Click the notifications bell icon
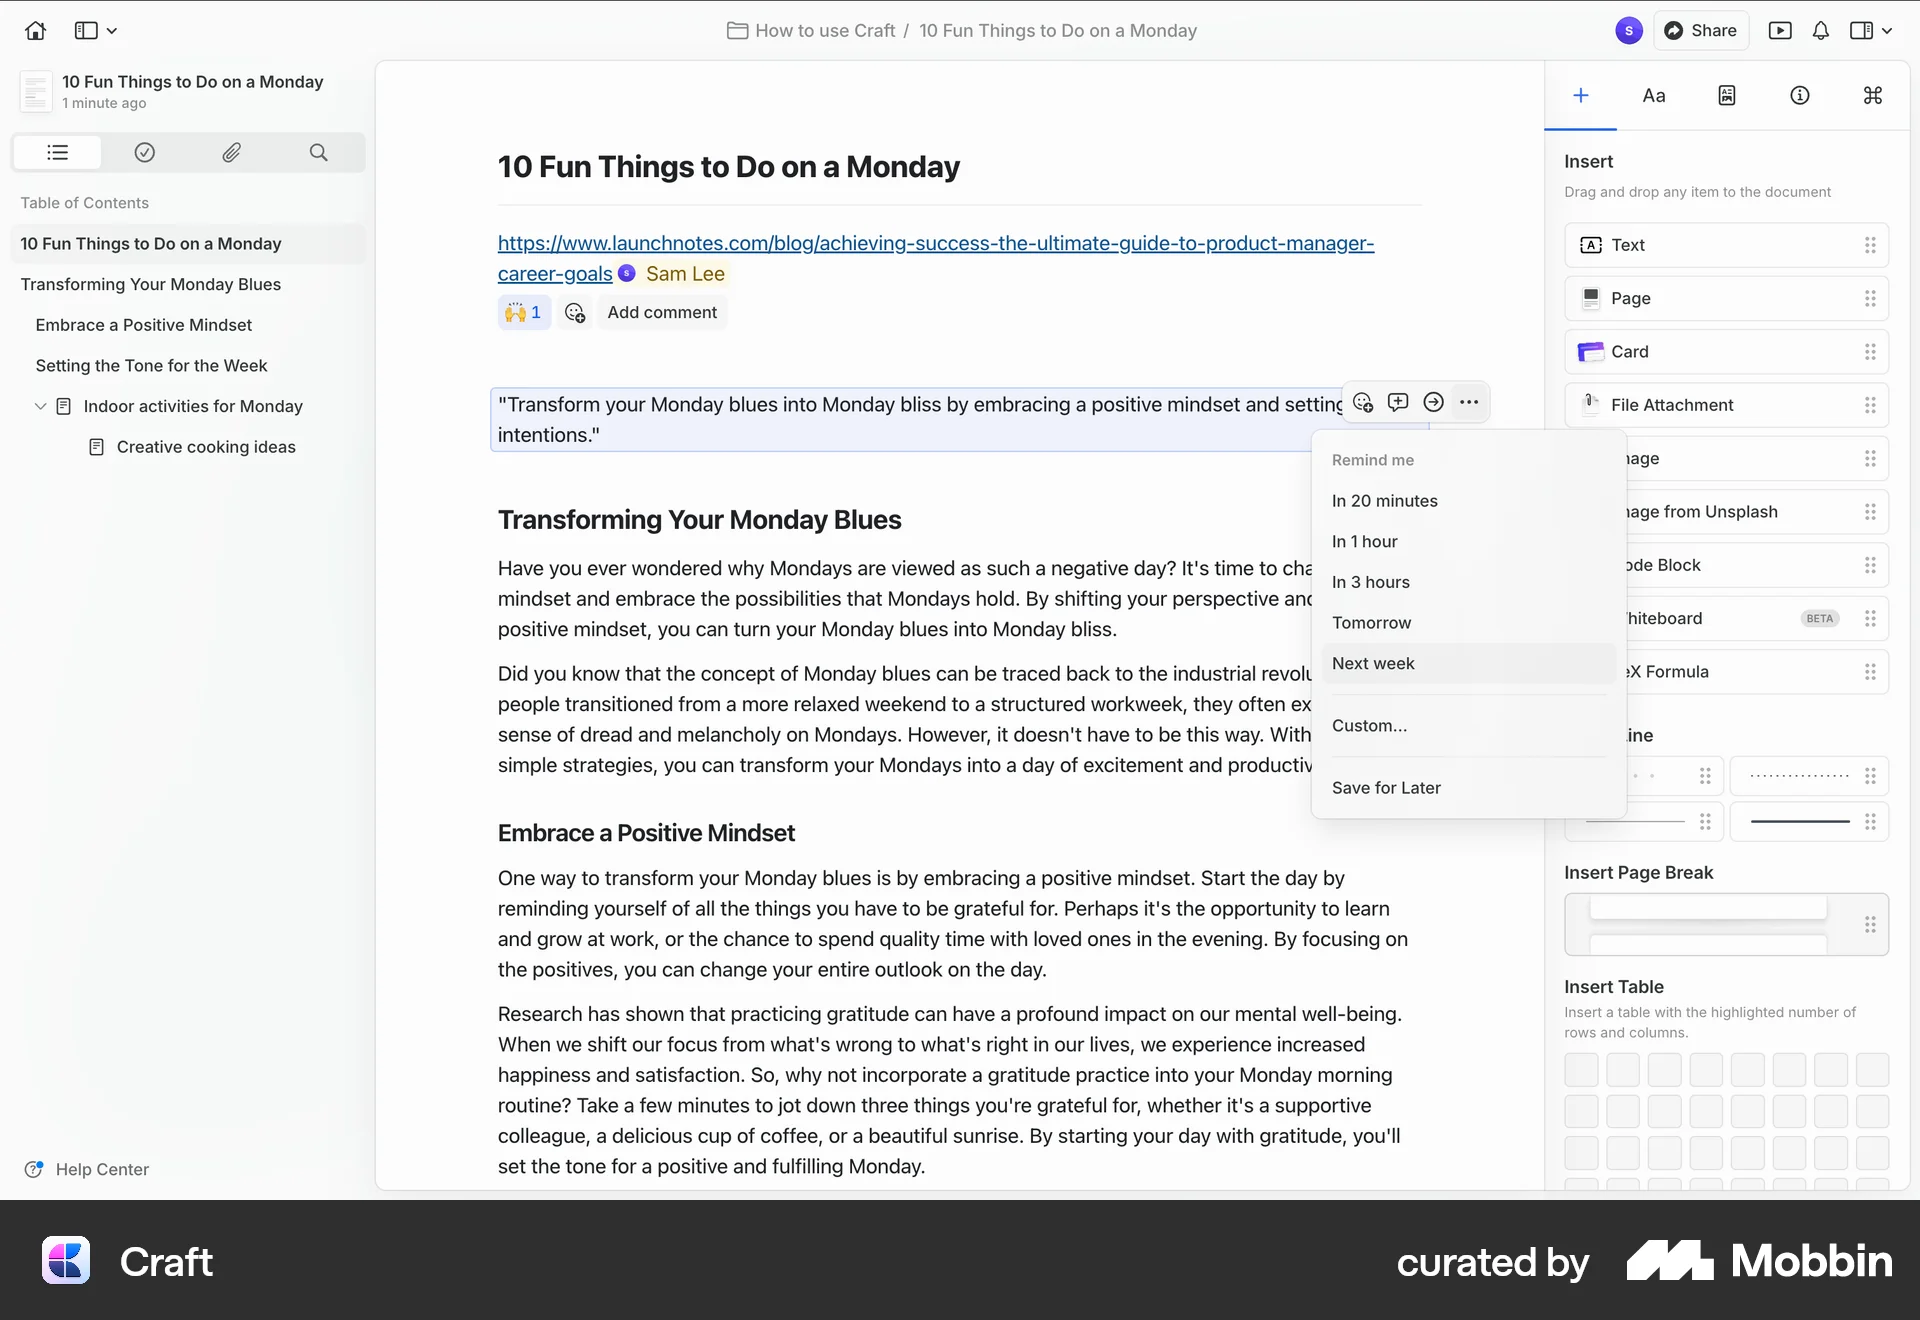 (1820, 31)
